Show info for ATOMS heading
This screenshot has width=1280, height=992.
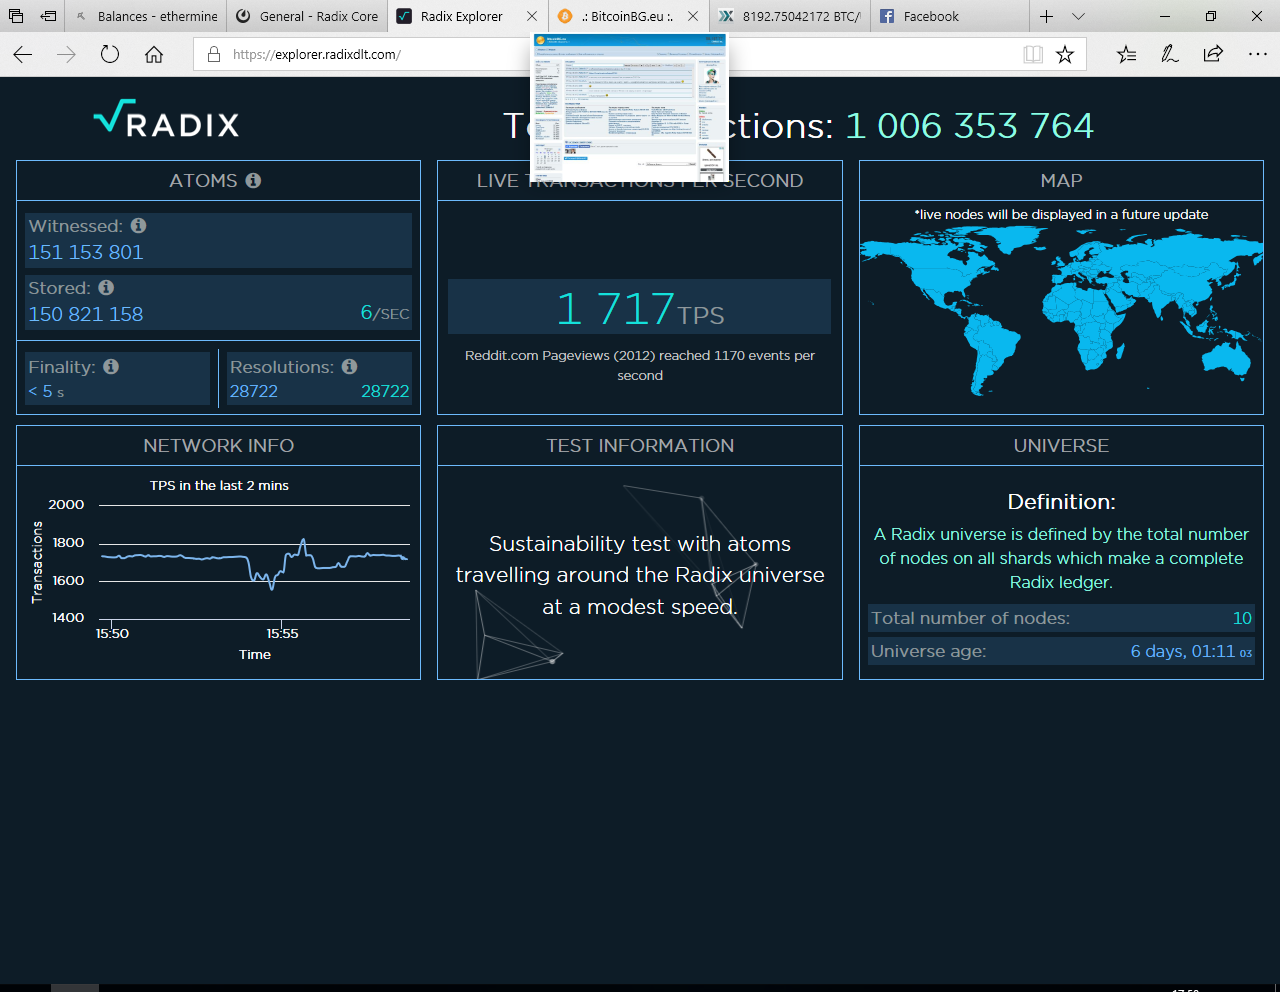pos(253,180)
